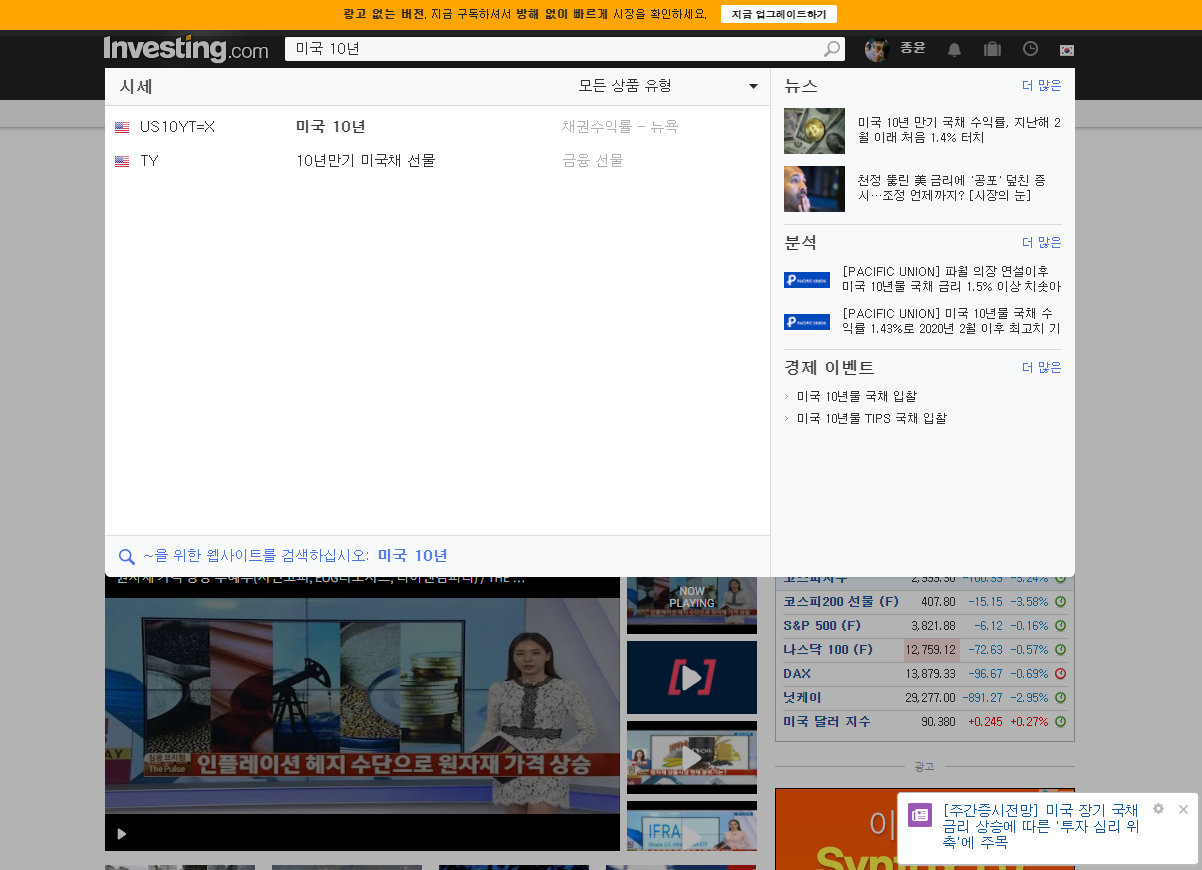
Task: Click the purple news icon in notification popup
Action: click(920, 815)
